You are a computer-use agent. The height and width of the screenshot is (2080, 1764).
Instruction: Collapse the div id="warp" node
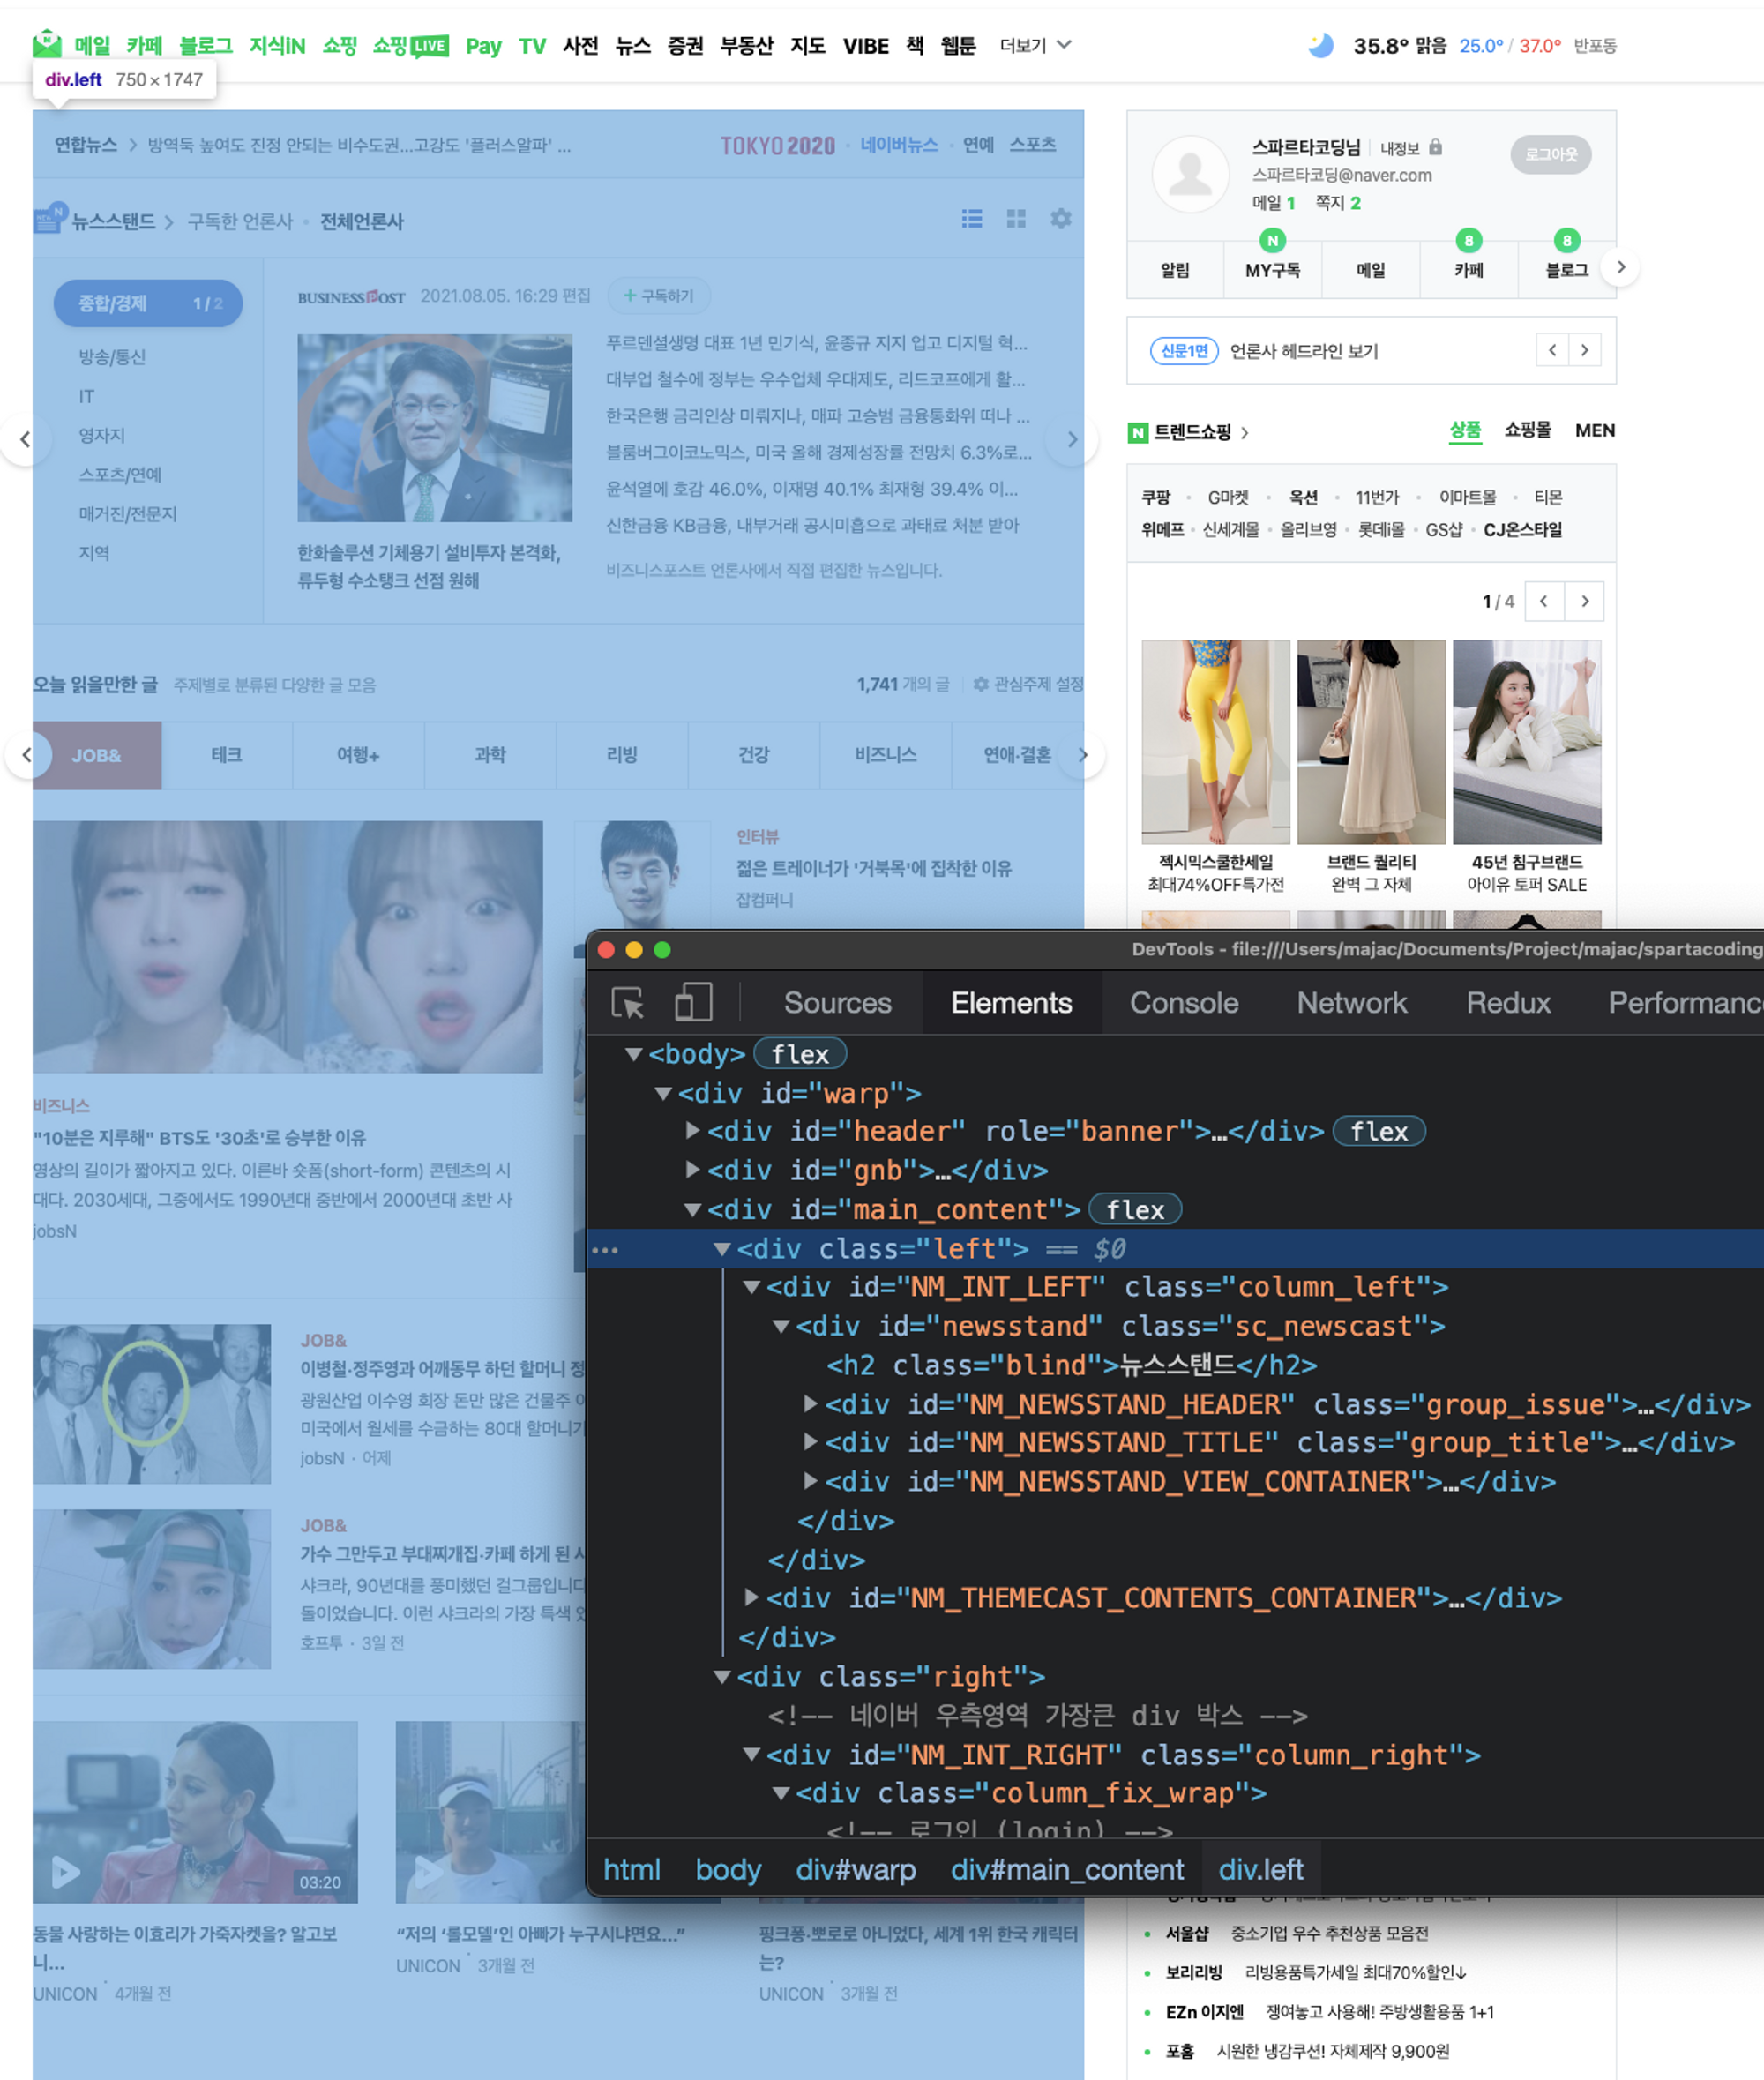[x=663, y=1093]
